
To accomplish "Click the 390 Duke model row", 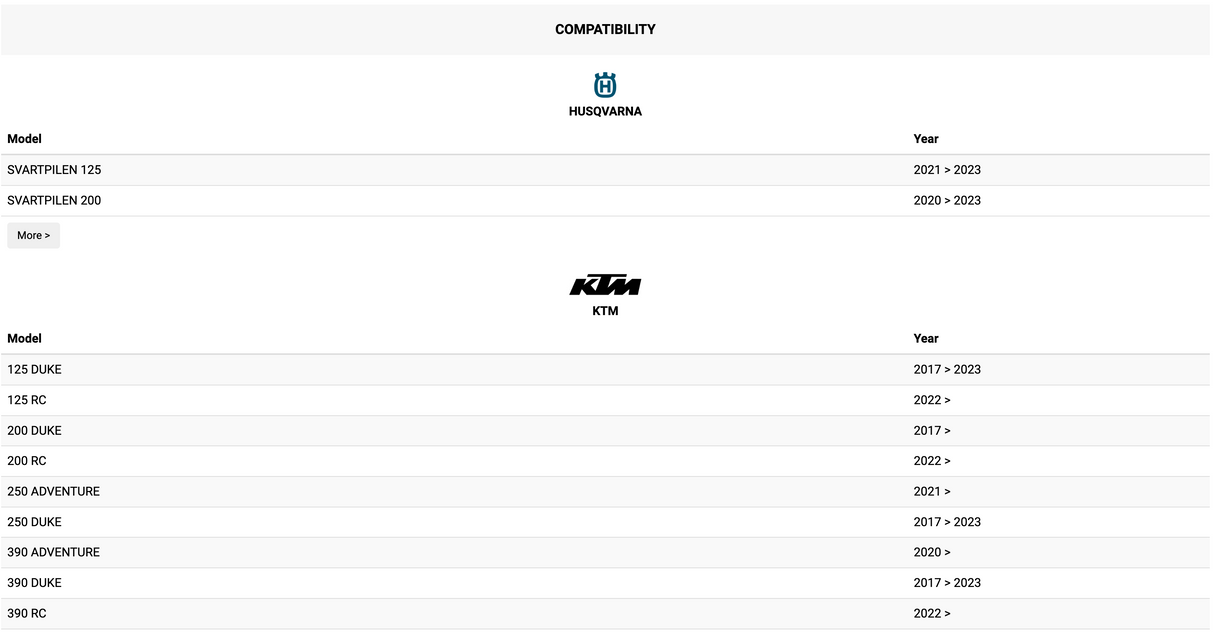I will [x=34, y=583].
